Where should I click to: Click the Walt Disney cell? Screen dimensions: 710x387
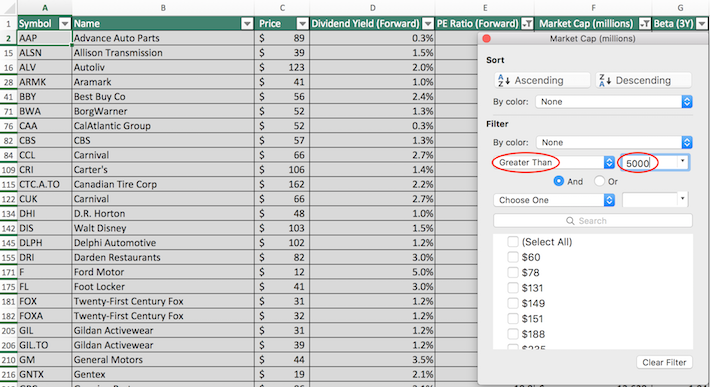pos(163,228)
